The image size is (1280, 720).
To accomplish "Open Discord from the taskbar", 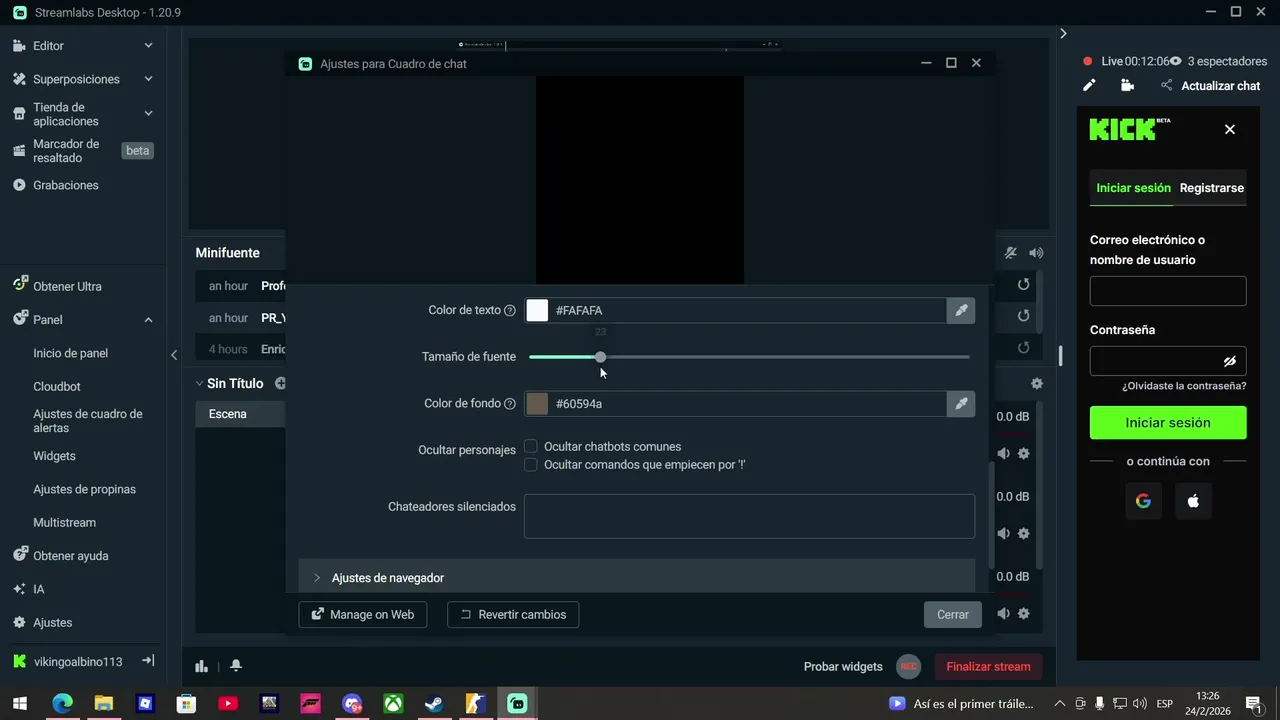I will pyautogui.click(x=352, y=704).
